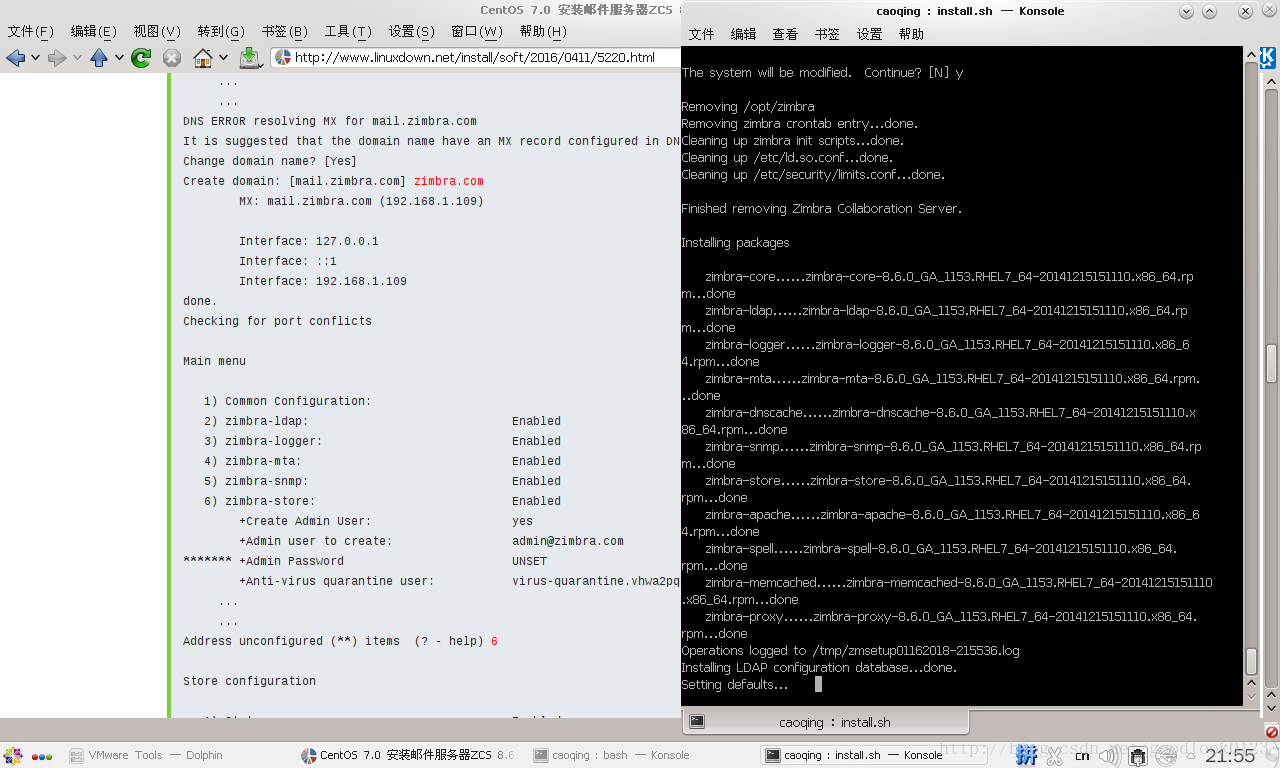Open the 设置(S) menu in Konqueror
This screenshot has height=768, width=1280.
coord(412,32)
